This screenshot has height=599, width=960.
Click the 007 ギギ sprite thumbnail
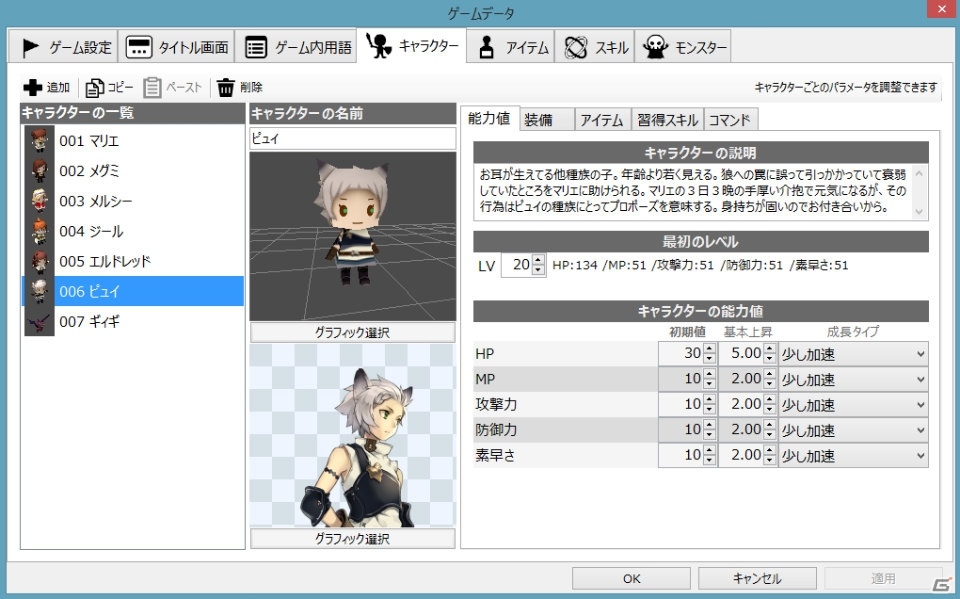click(x=39, y=321)
